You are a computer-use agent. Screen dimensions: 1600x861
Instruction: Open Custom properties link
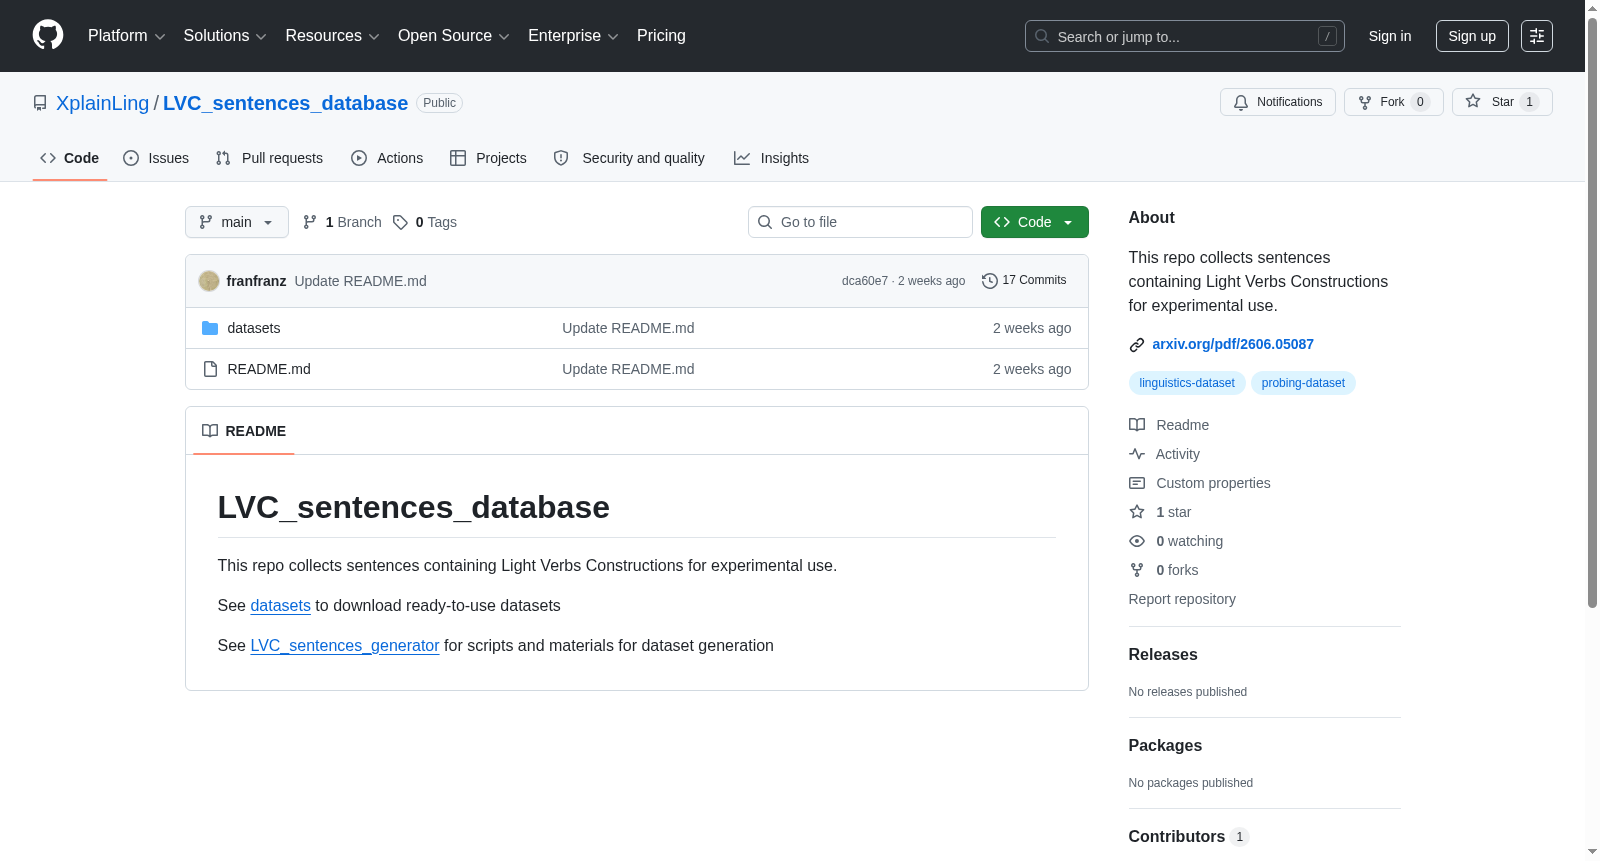pos(1200,483)
